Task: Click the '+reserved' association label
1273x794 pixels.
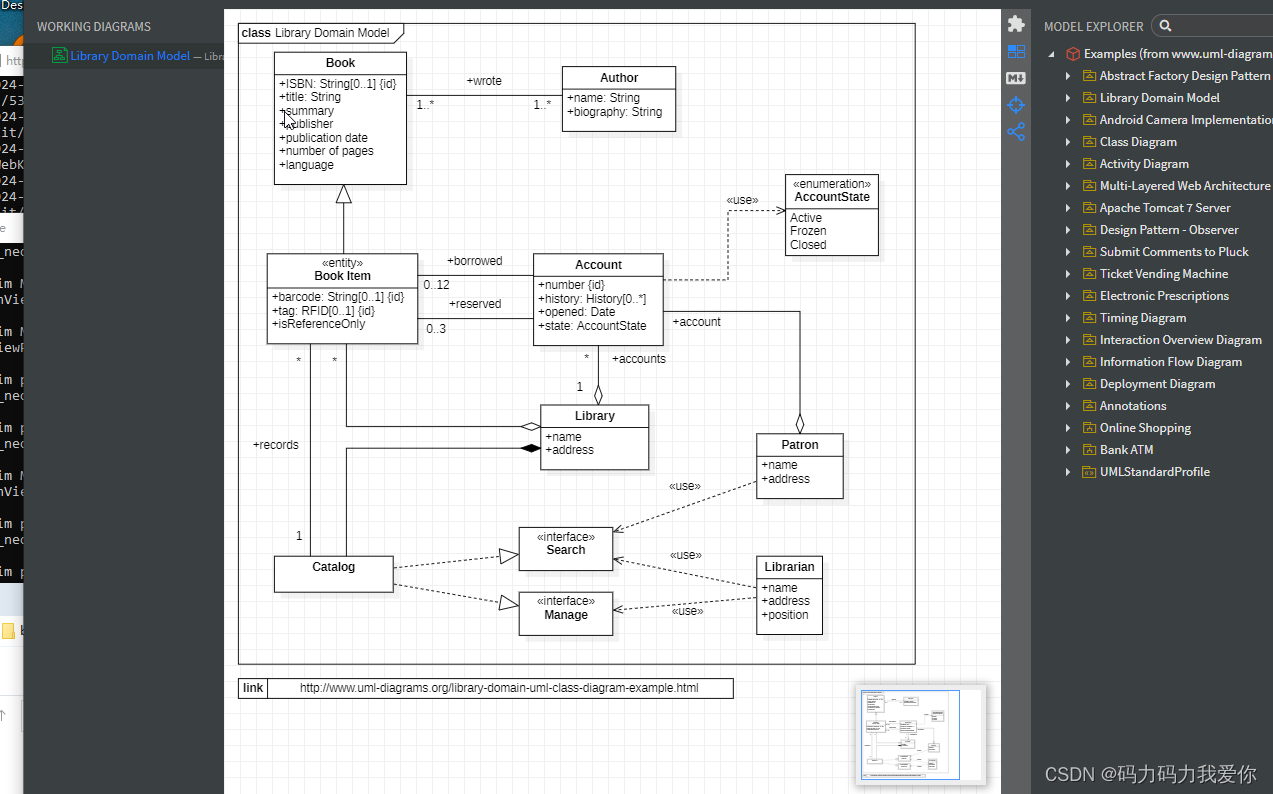Action: point(475,304)
